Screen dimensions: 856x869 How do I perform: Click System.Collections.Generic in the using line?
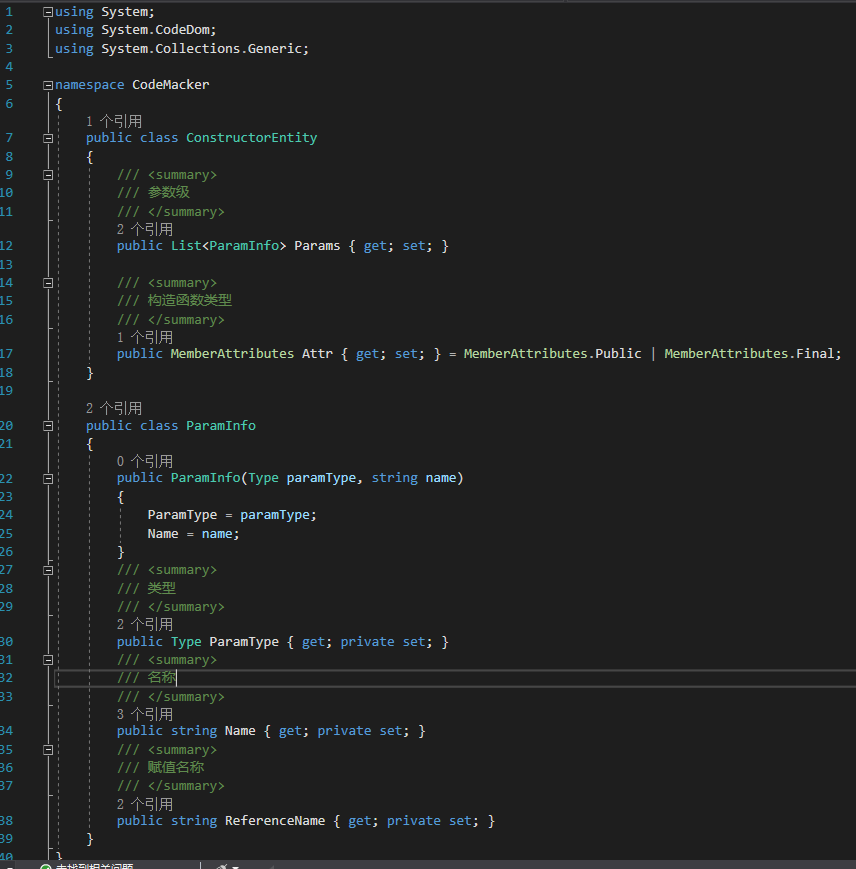click(x=201, y=49)
